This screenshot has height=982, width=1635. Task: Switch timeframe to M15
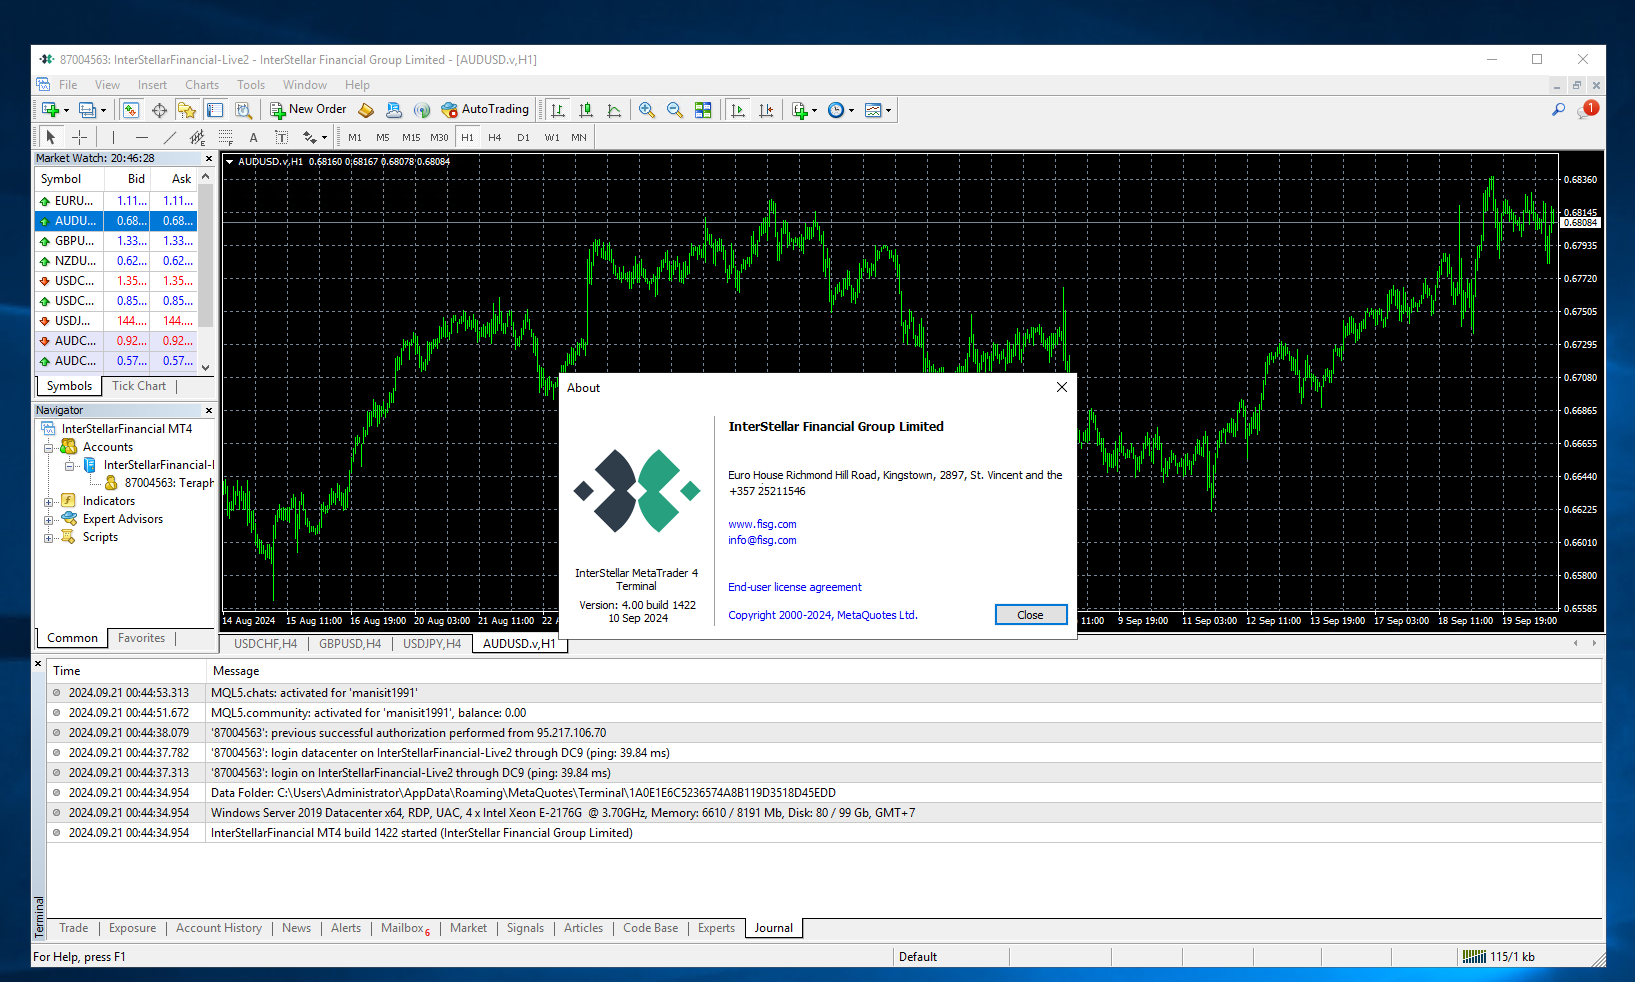coord(411,137)
